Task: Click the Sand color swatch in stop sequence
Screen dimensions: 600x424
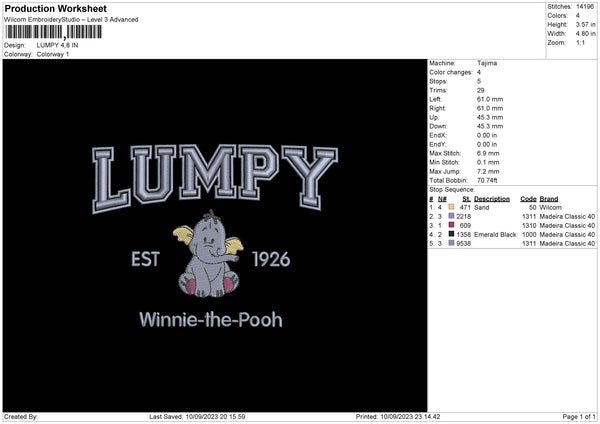Action: point(452,206)
